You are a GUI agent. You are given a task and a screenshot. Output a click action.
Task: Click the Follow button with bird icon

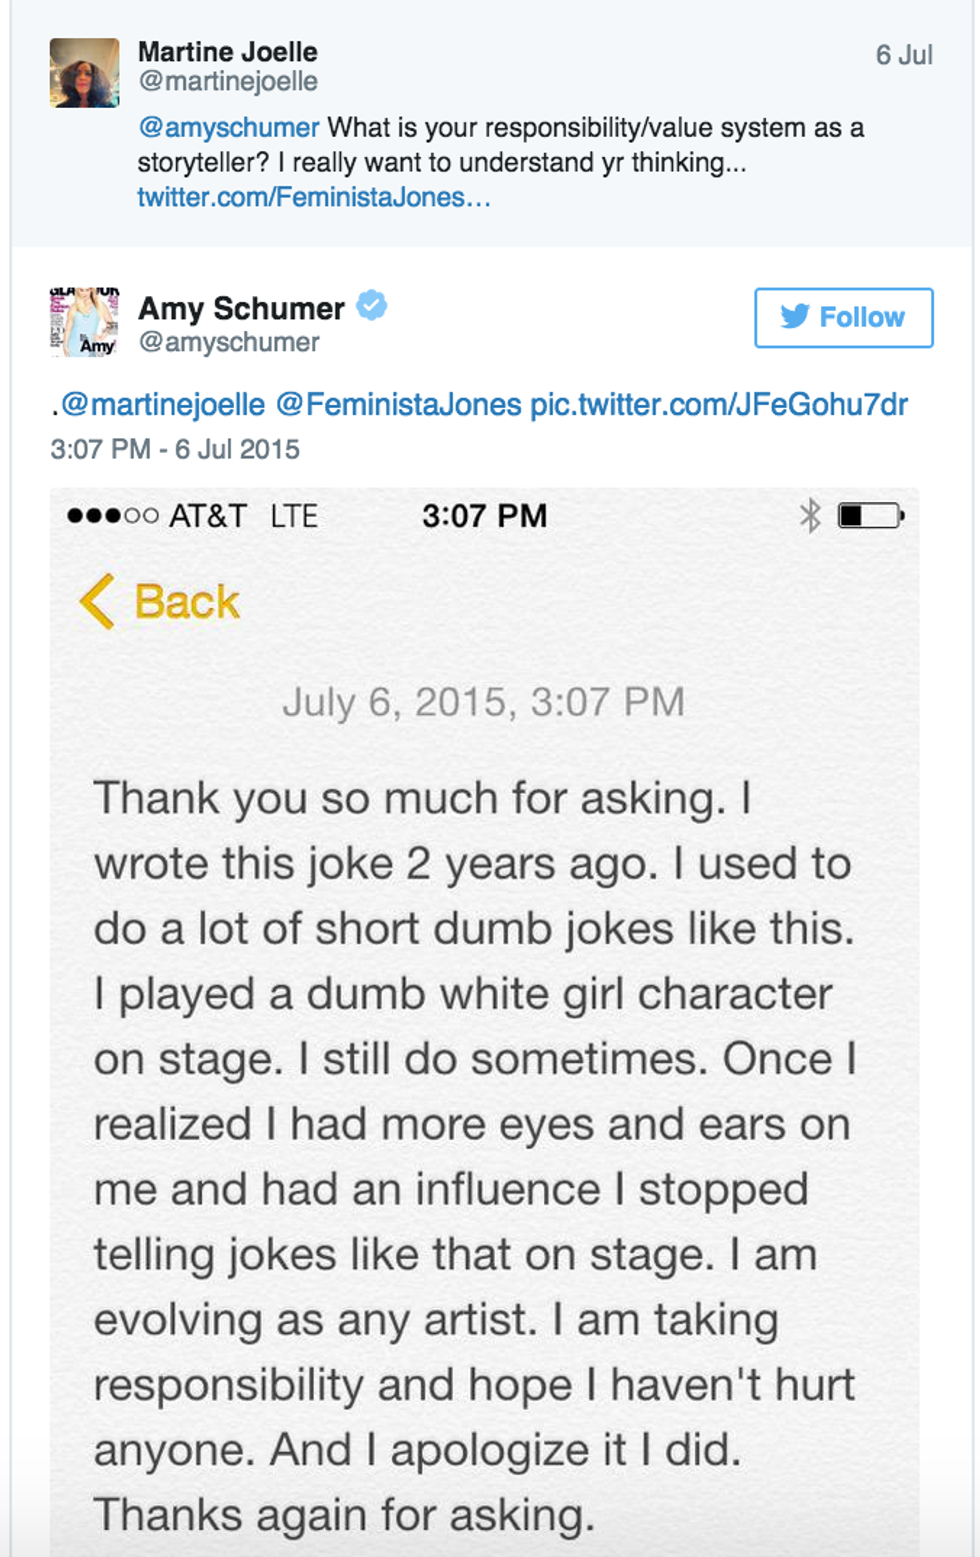click(843, 318)
